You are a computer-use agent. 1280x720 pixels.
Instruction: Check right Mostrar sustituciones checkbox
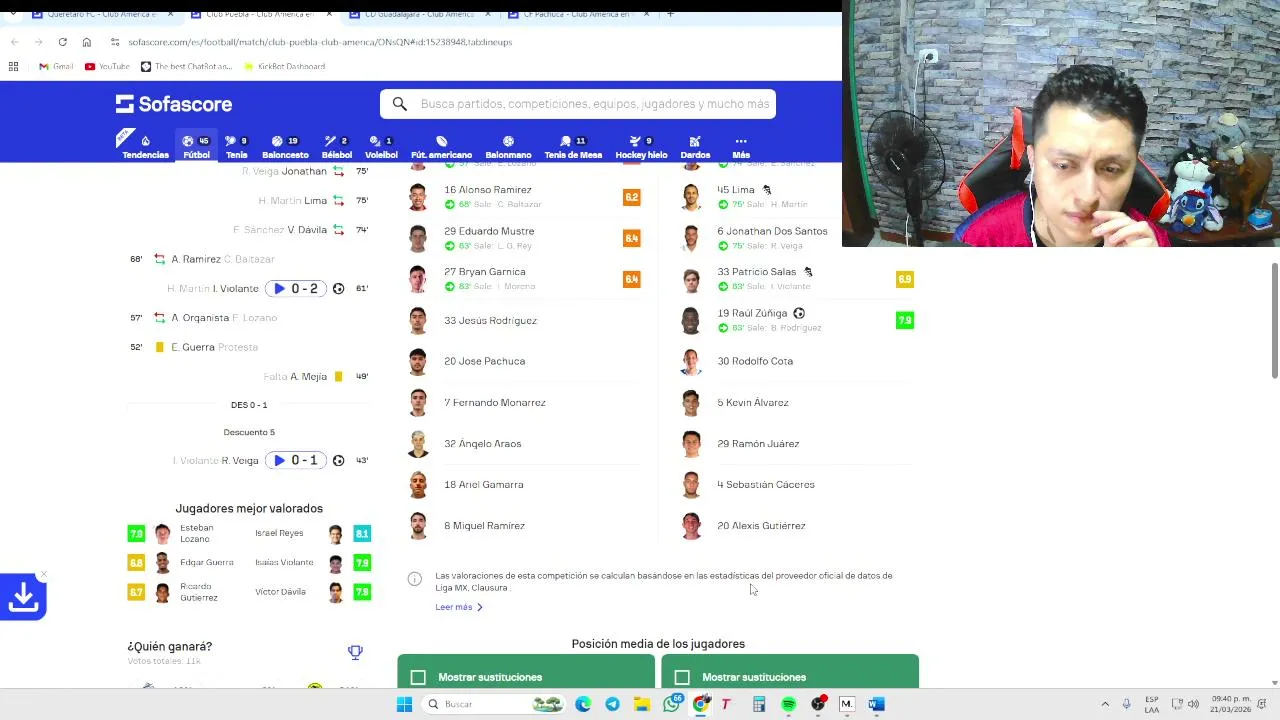click(x=682, y=677)
